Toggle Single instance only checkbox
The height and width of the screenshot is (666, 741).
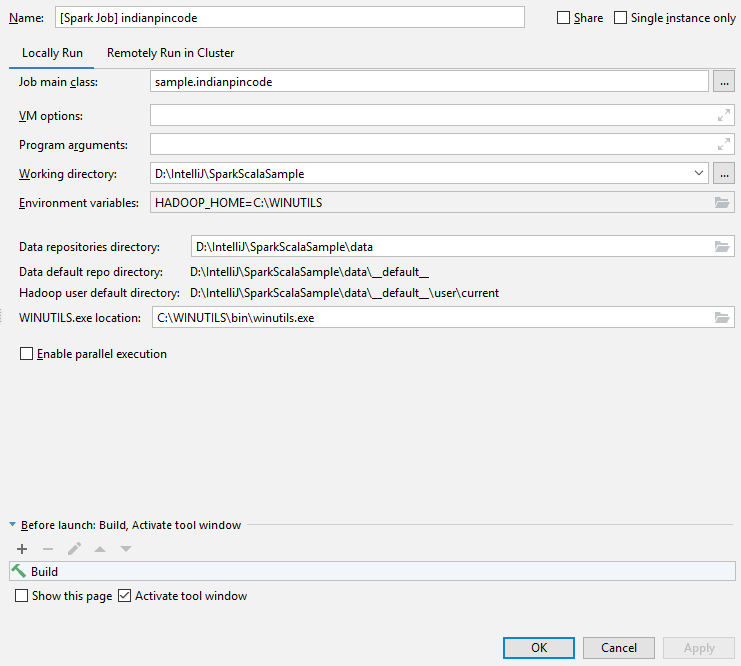[x=621, y=18]
